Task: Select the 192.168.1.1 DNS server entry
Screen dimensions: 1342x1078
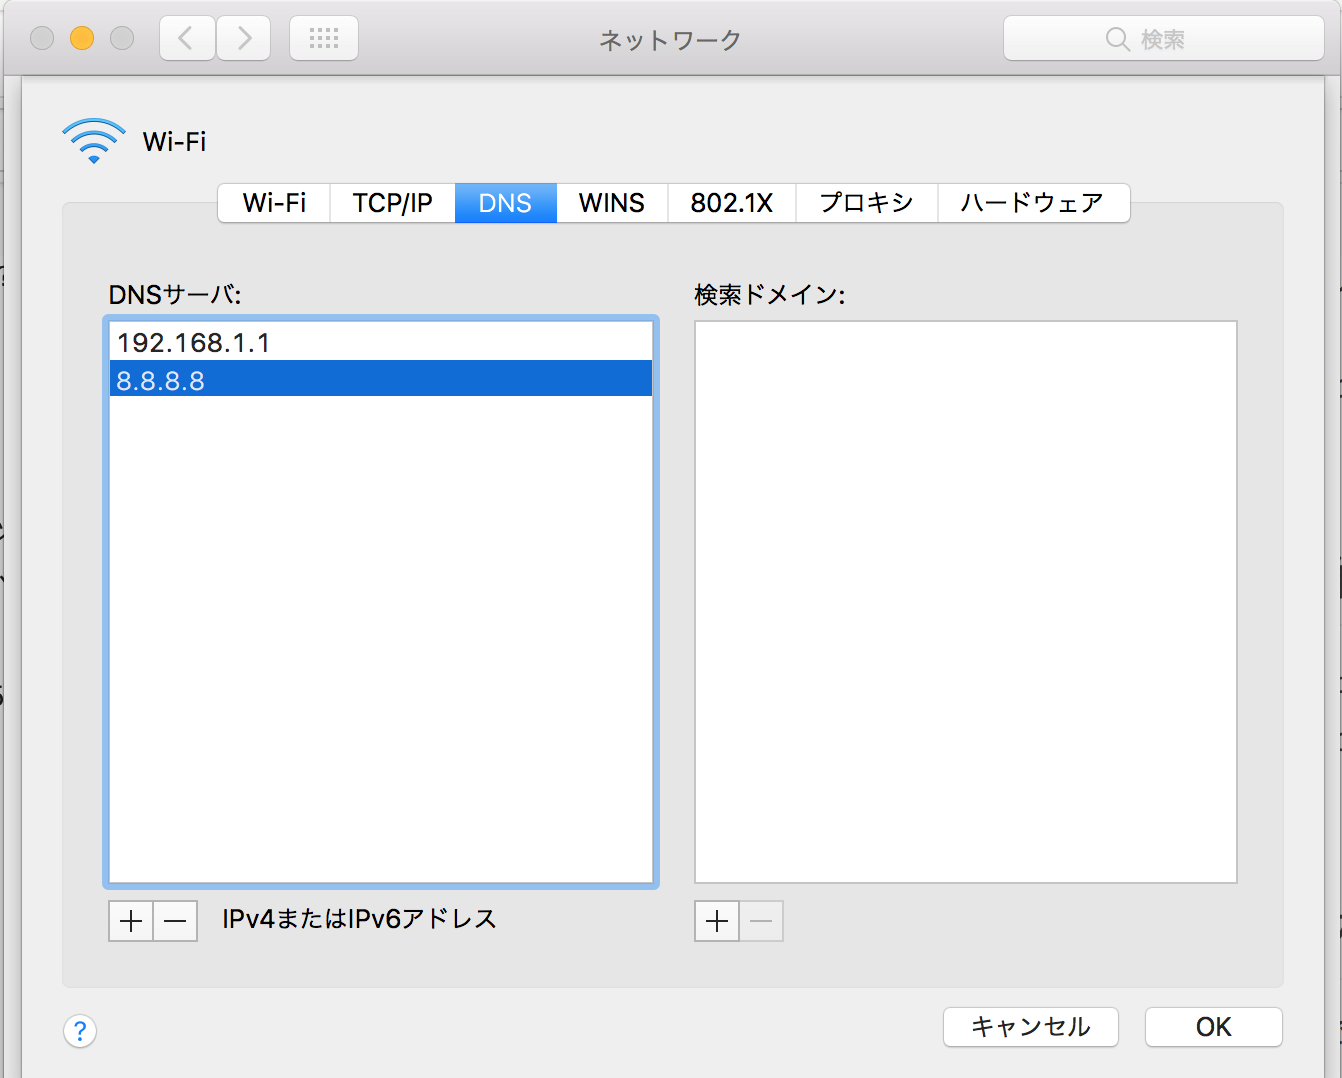Action: [380, 341]
